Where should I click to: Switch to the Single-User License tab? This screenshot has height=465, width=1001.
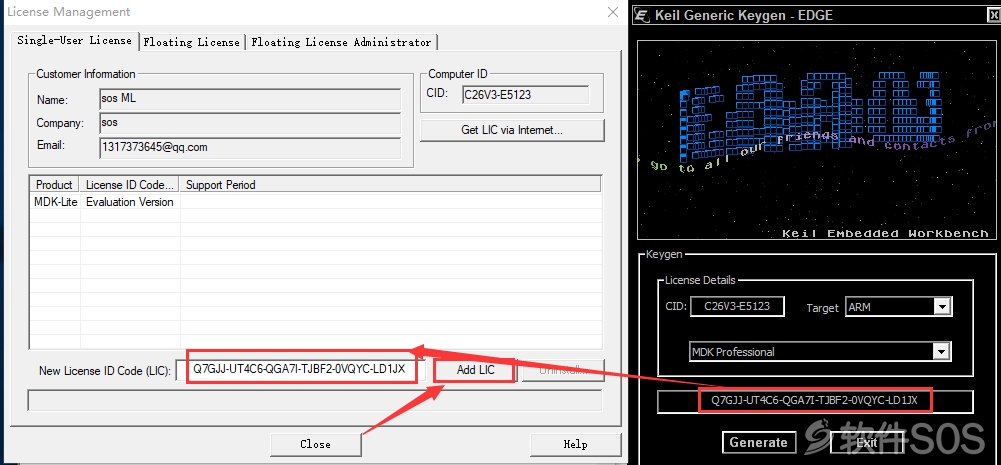pos(74,40)
